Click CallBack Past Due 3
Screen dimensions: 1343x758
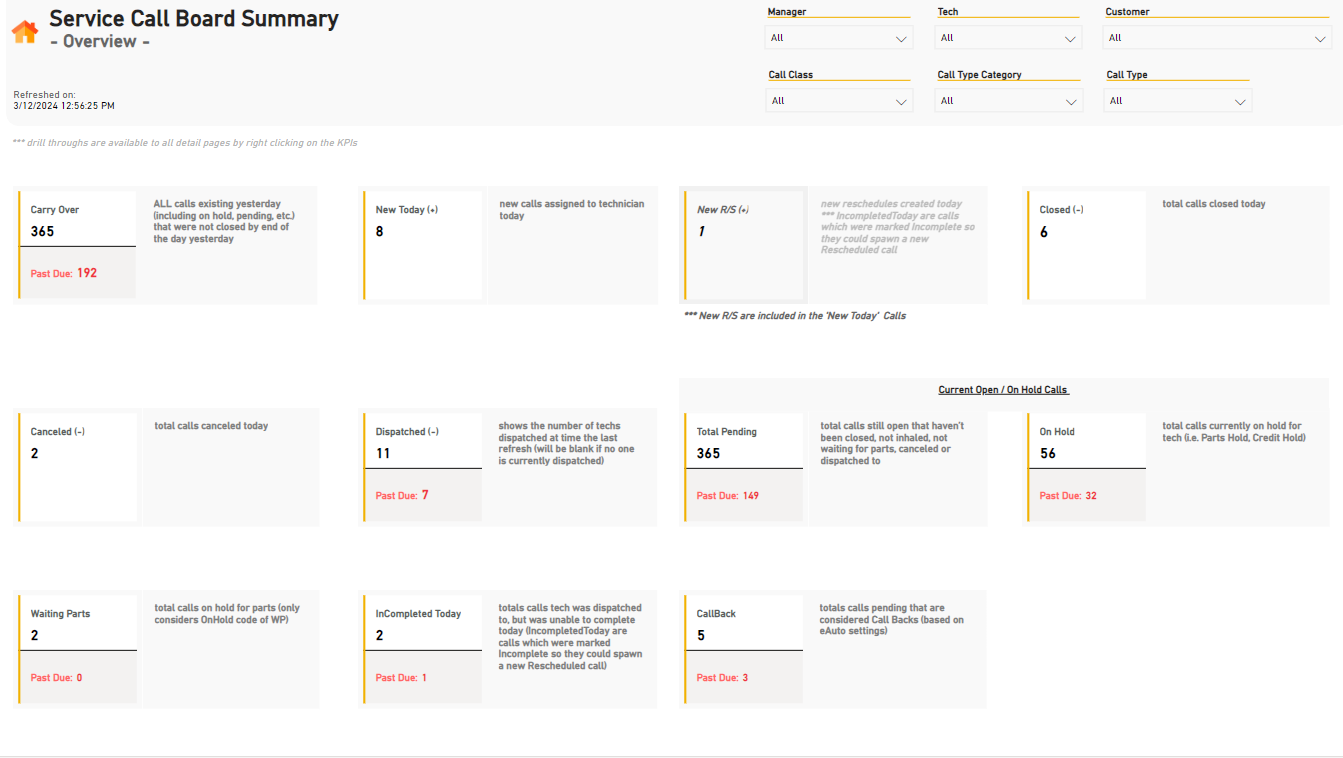722,678
